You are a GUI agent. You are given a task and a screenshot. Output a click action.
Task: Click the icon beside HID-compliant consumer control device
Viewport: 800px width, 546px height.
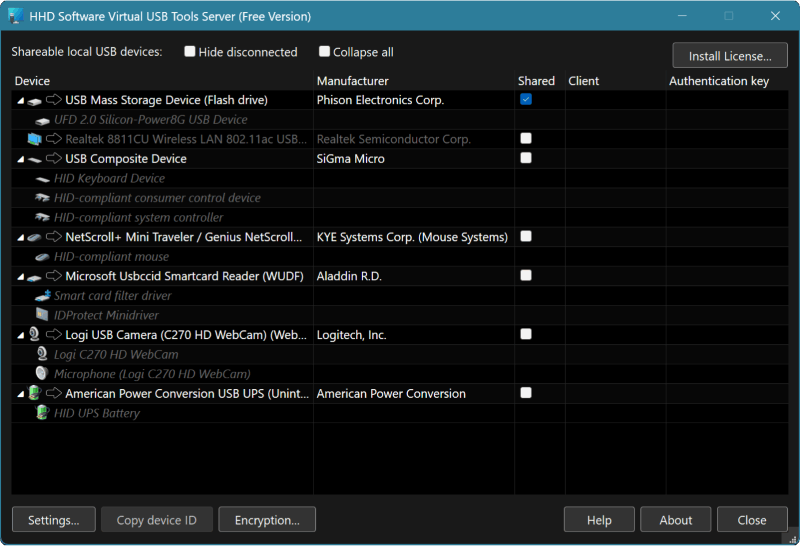click(42, 198)
